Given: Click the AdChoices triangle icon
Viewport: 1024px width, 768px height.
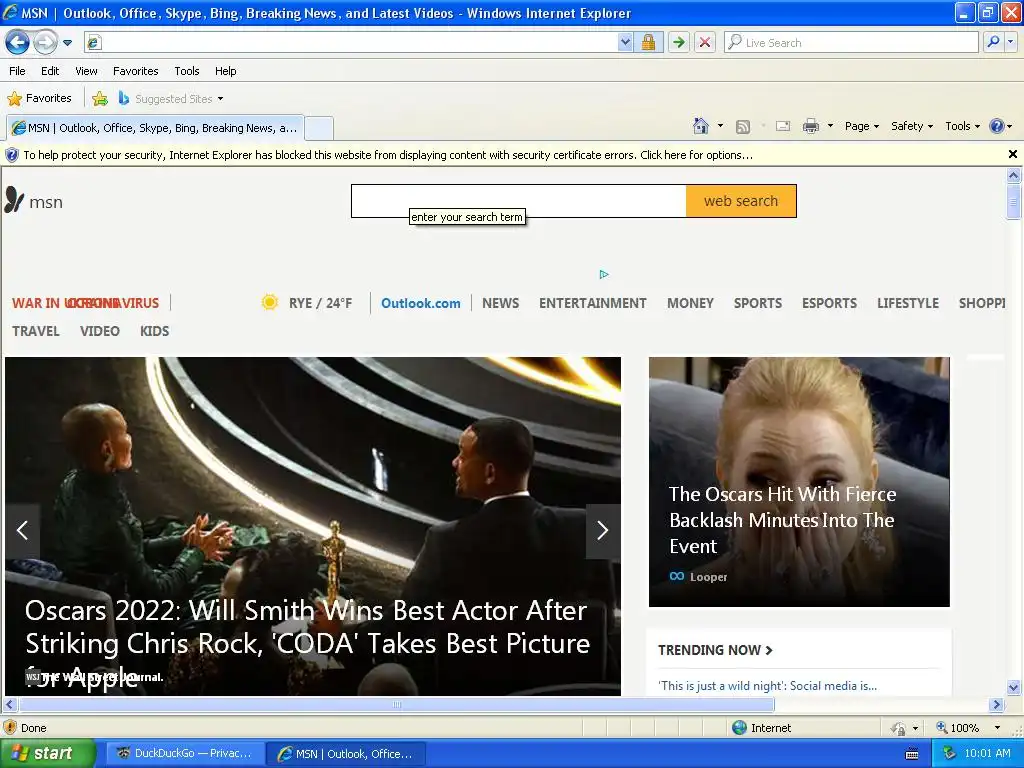Looking at the screenshot, I should (603, 274).
